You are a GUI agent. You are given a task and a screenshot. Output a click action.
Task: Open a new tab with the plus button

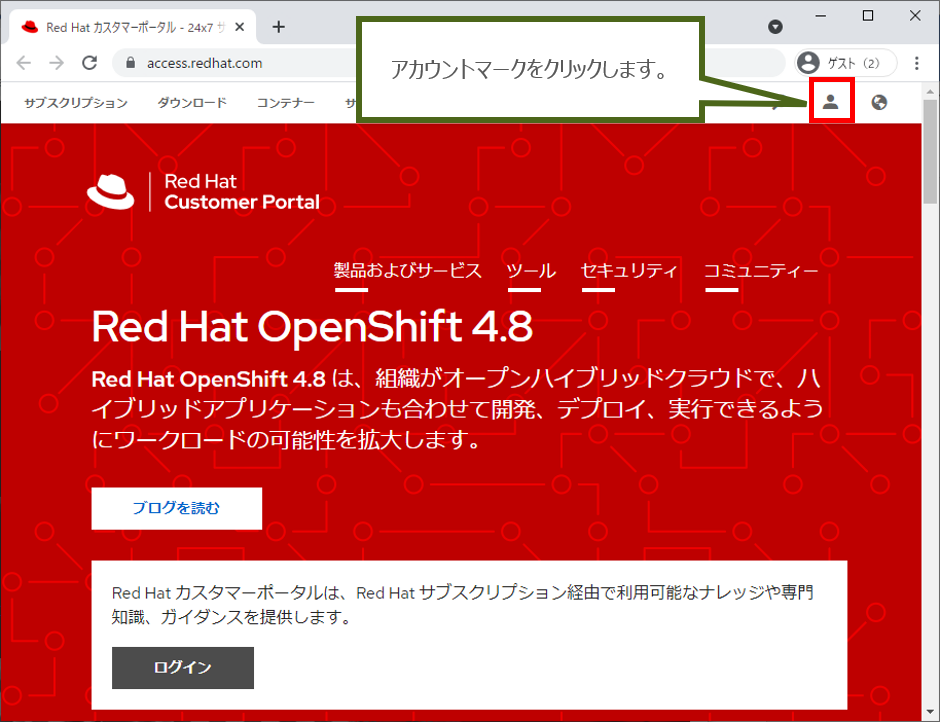coord(278,27)
